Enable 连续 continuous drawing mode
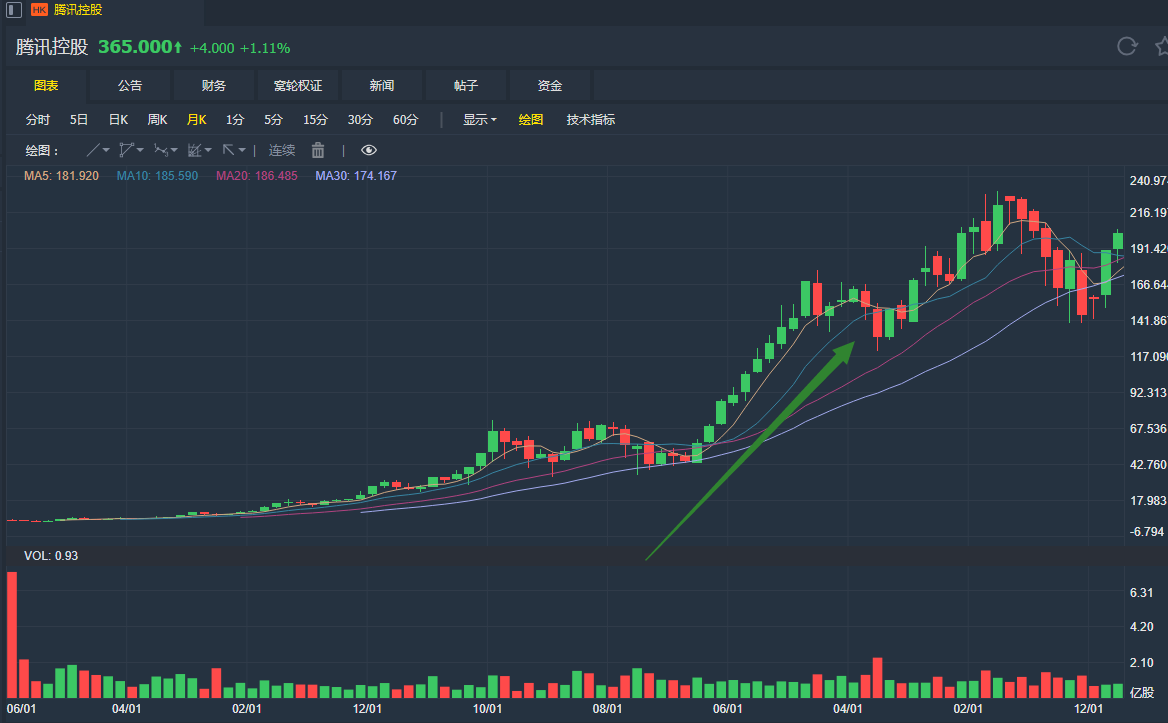Image resolution: width=1168 pixels, height=723 pixels. click(281, 150)
